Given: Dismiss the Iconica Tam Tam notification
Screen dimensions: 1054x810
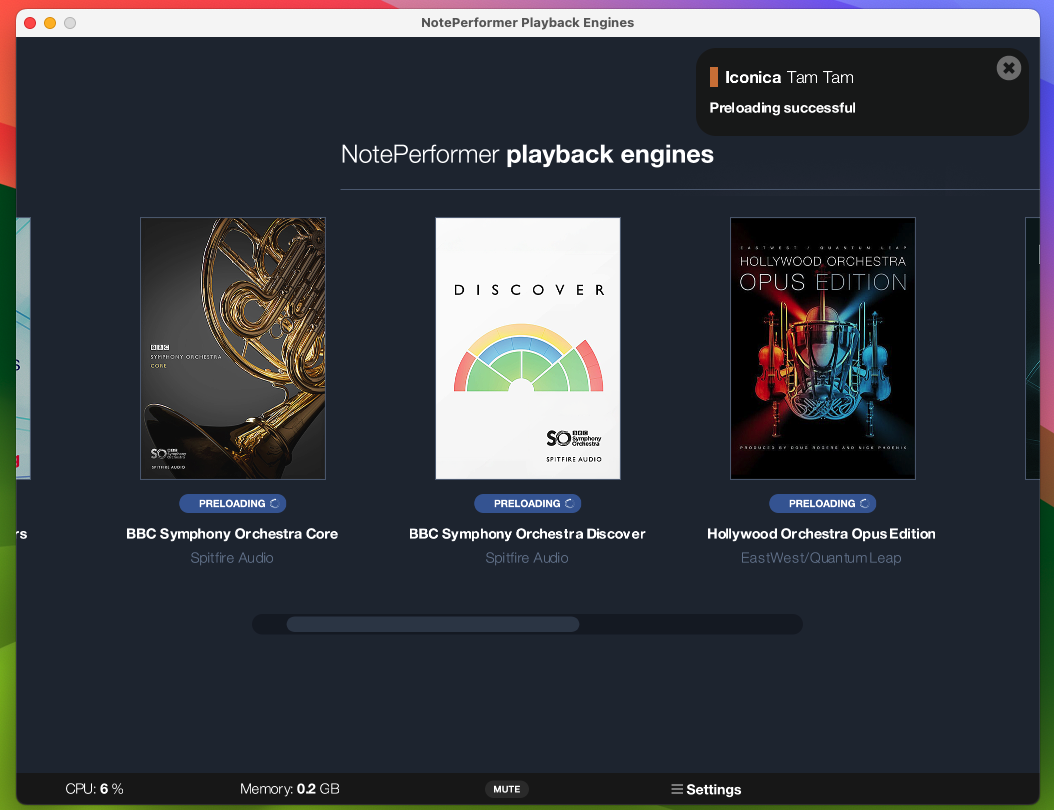Looking at the screenshot, I should click(x=1008, y=68).
